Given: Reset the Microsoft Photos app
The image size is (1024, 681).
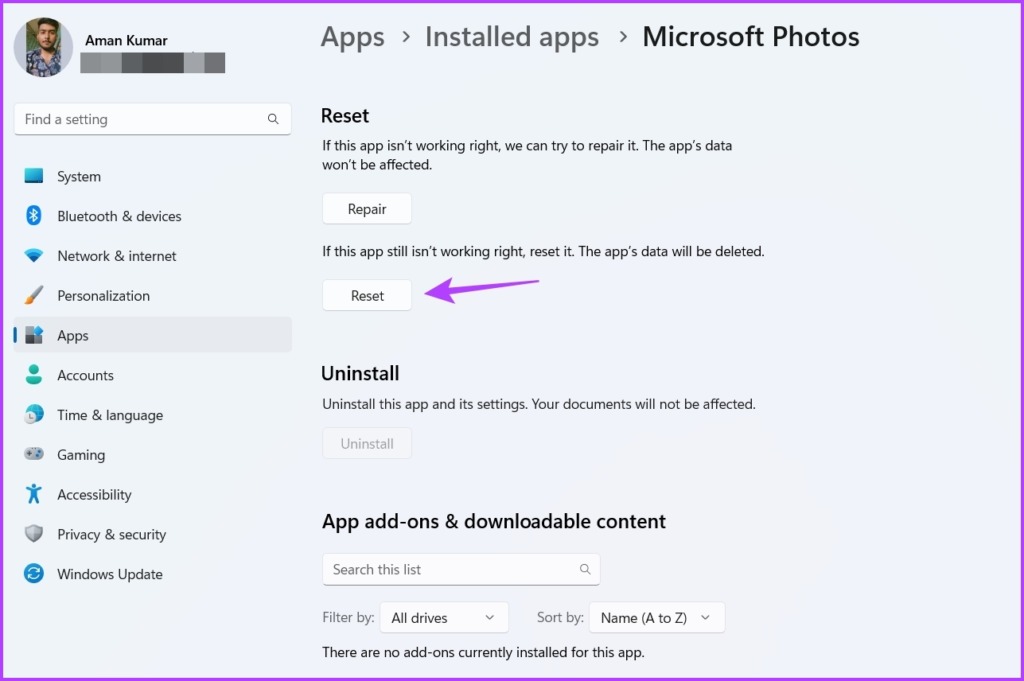Looking at the screenshot, I should 366,295.
